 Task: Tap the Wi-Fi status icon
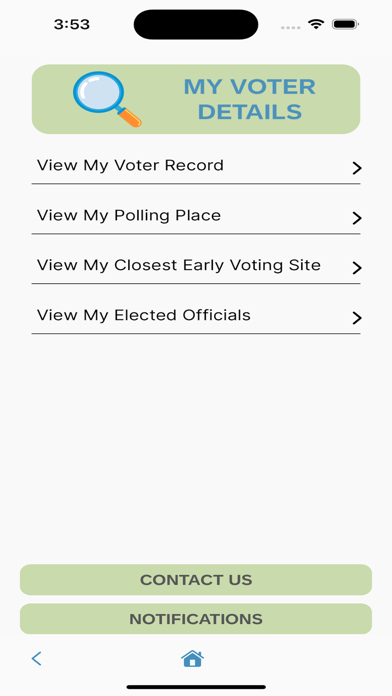click(x=316, y=24)
